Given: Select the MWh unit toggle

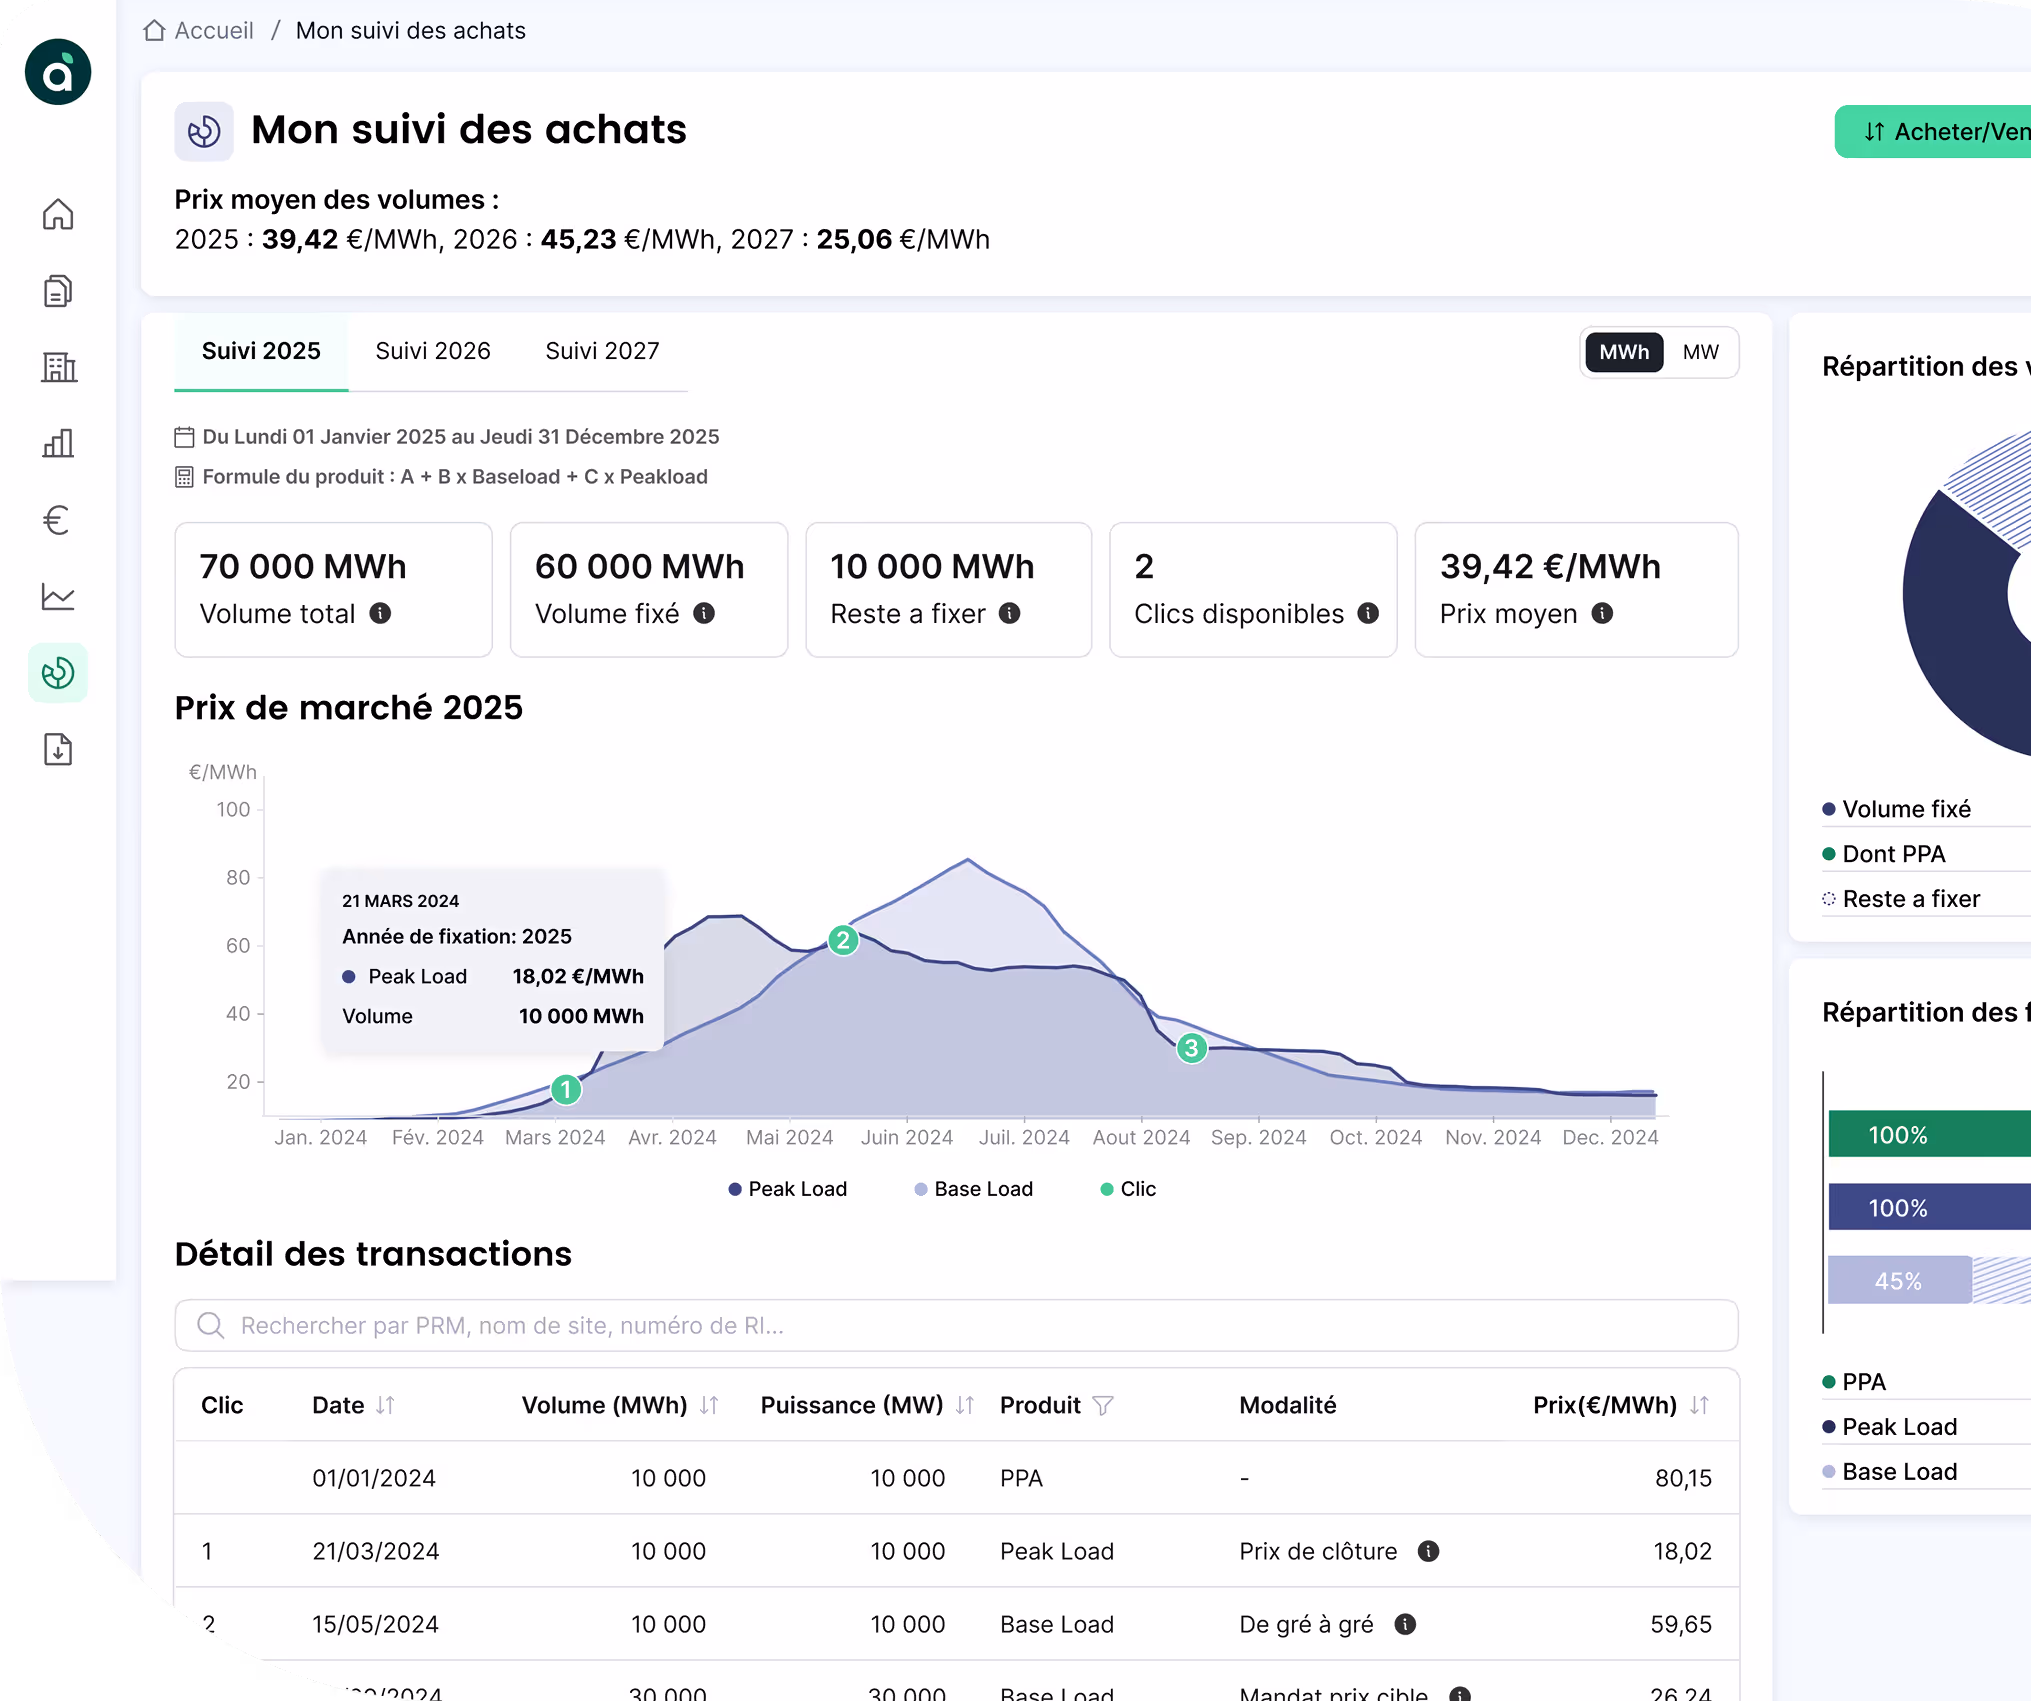Looking at the screenshot, I should pyautogui.click(x=1624, y=352).
